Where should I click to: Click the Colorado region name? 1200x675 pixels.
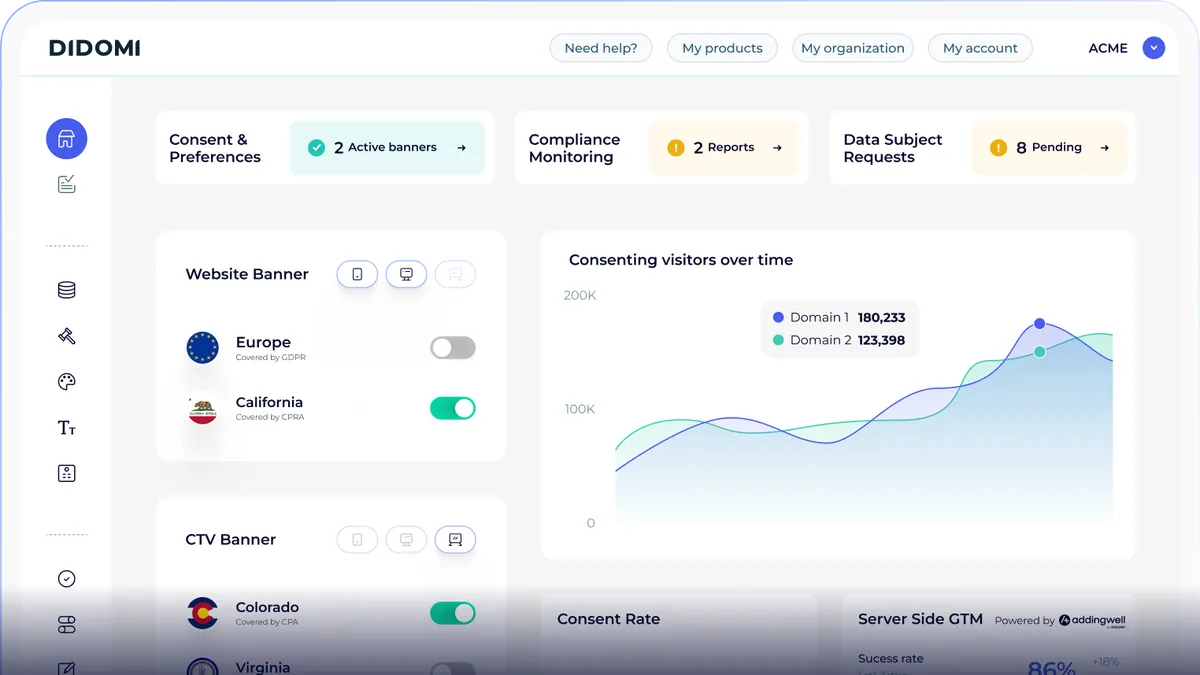pyautogui.click(x=267, y=607)
